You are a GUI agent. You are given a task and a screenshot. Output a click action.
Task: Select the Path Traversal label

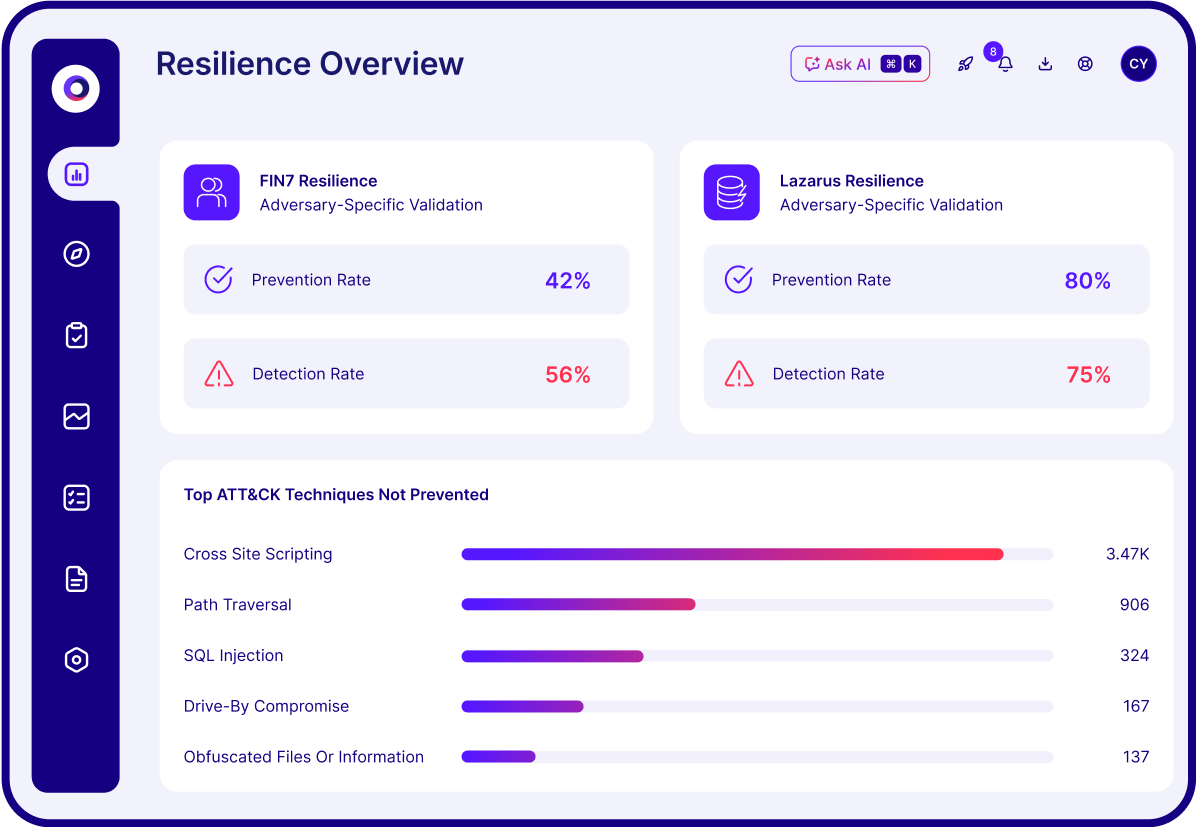point(237,605)
